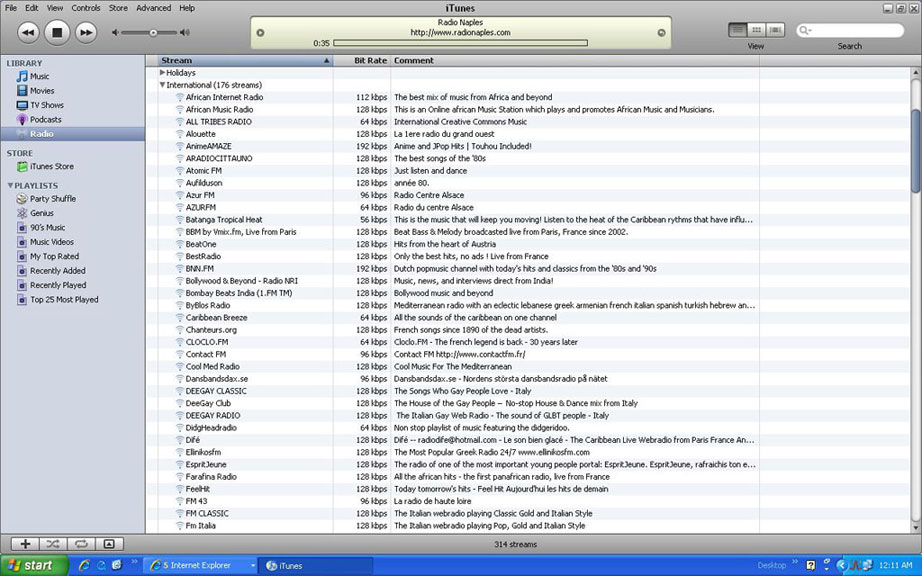Open the Edit menu
The height and width of the screenshot is (576, 922).
32,8
